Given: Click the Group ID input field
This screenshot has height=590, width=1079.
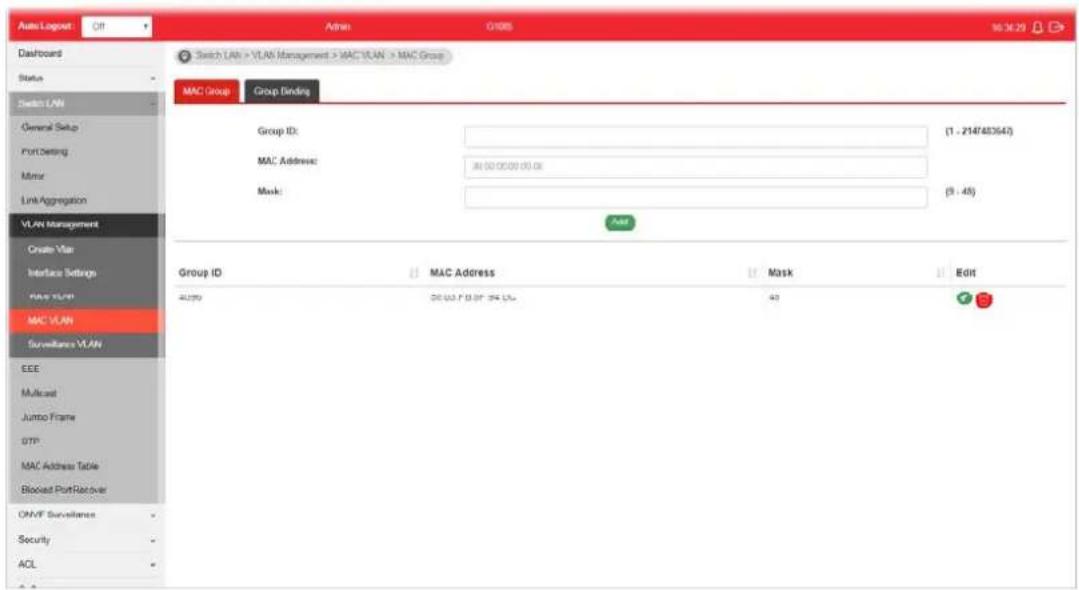Looking at the screenshot, I should (x=696, y=136).
